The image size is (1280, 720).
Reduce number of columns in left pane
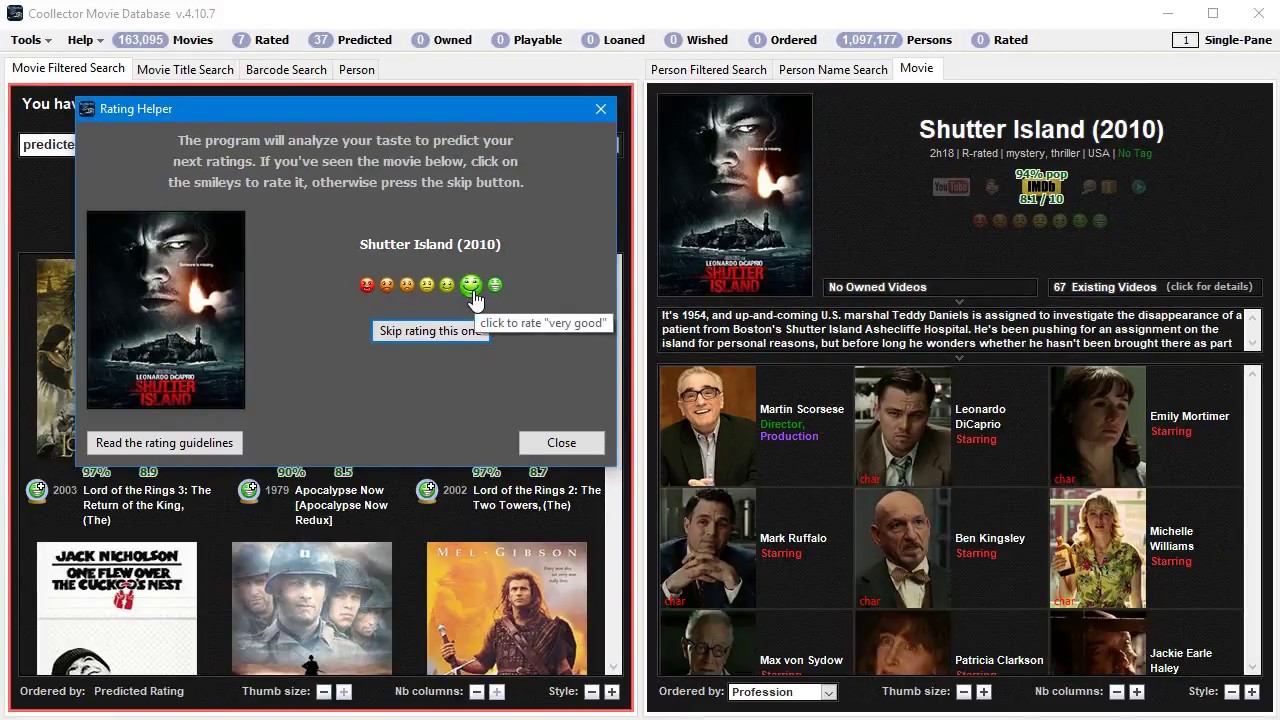click(x=477, y=692)
